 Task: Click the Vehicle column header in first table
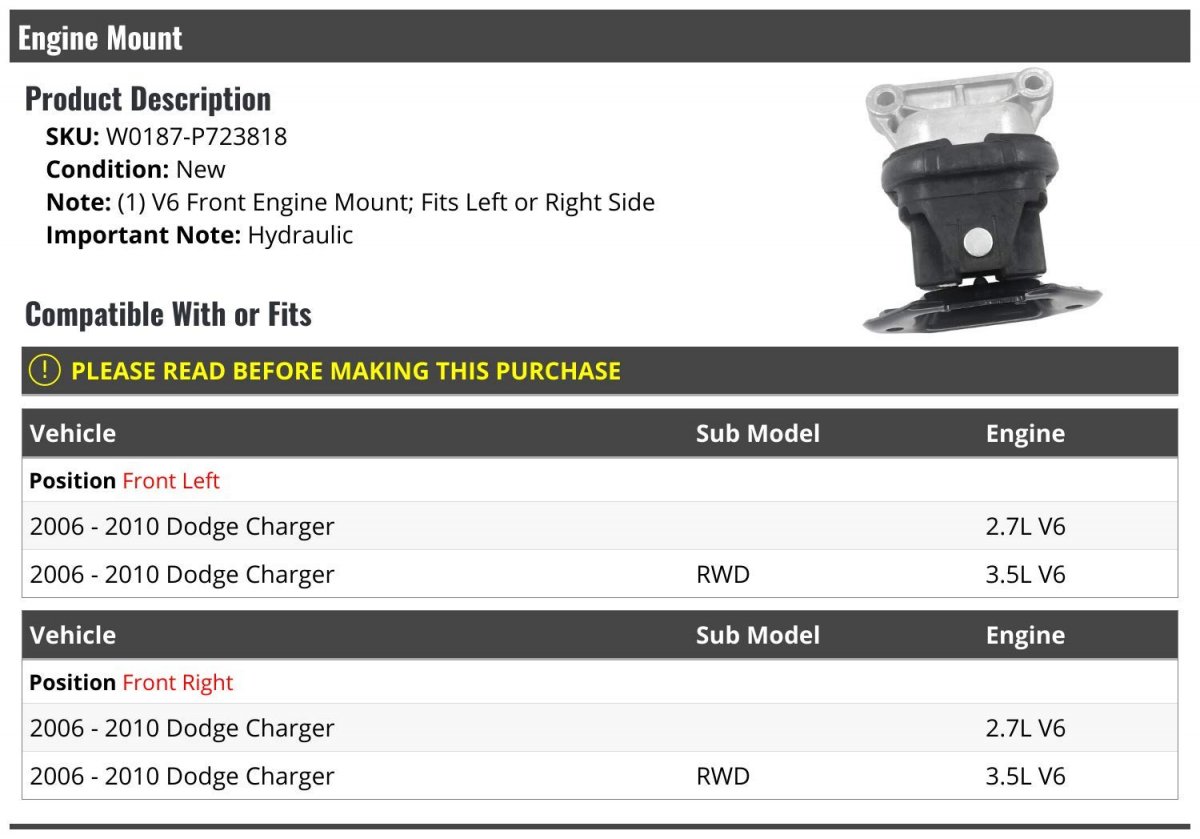click(x=73, y=433)
